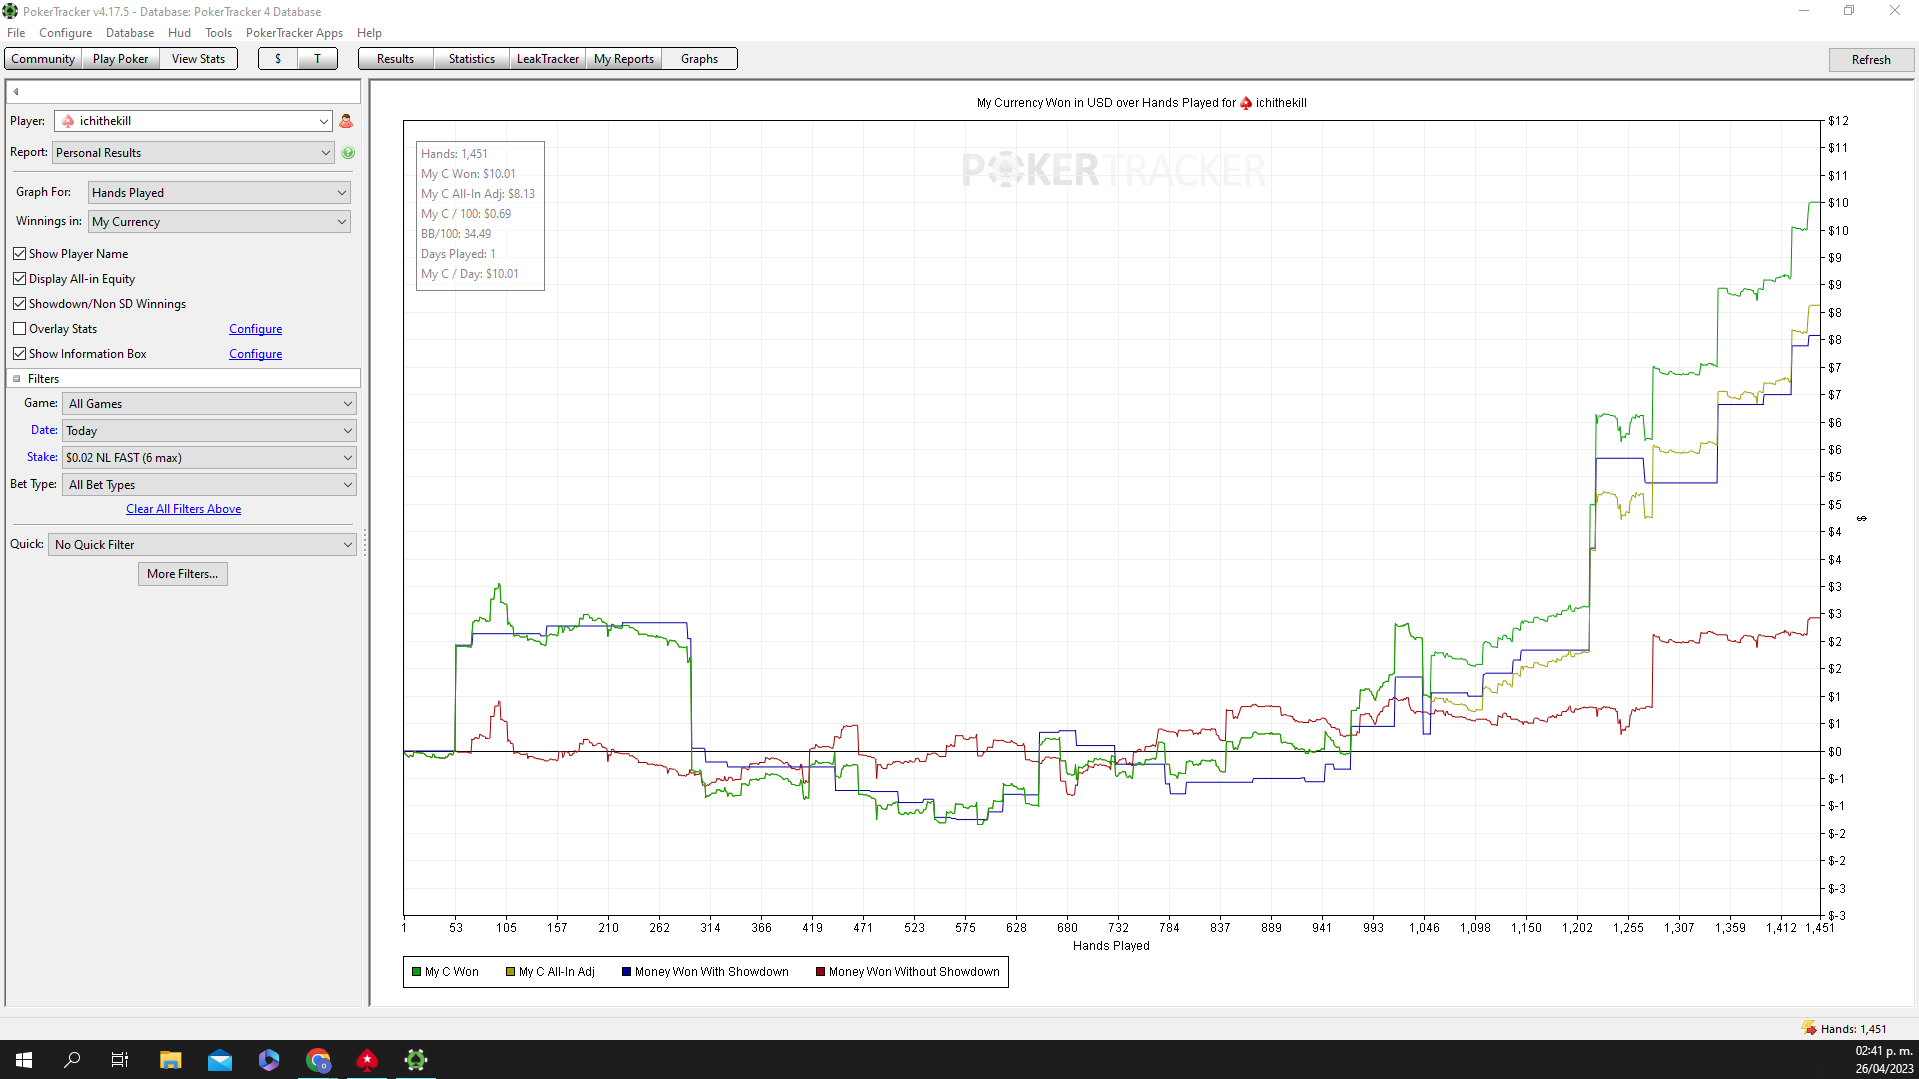Open Configure link for Overlay Stats

point(256,329)
